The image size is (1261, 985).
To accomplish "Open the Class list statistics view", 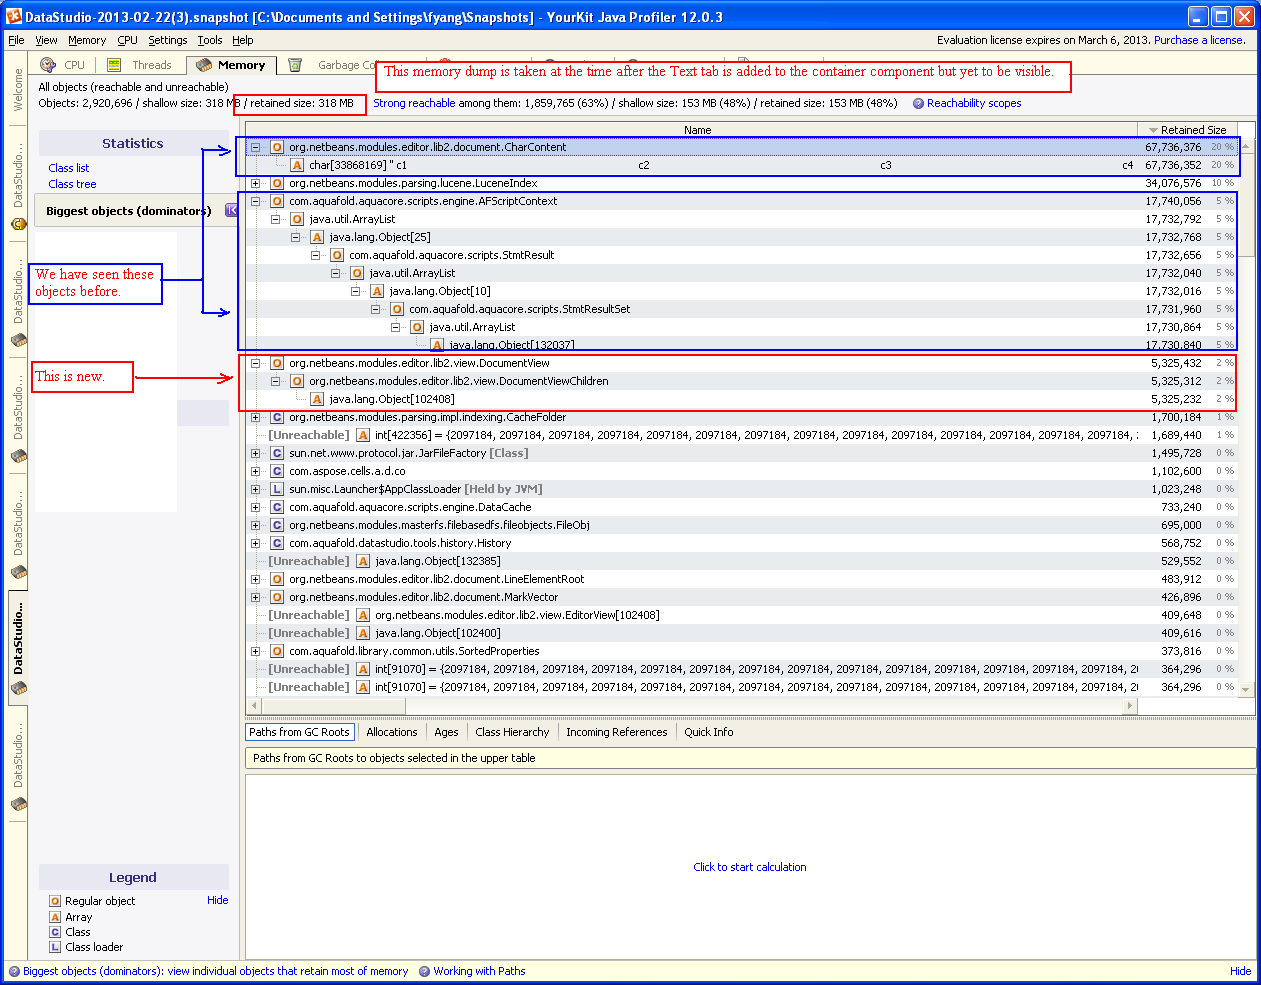I will pos(69,168).
